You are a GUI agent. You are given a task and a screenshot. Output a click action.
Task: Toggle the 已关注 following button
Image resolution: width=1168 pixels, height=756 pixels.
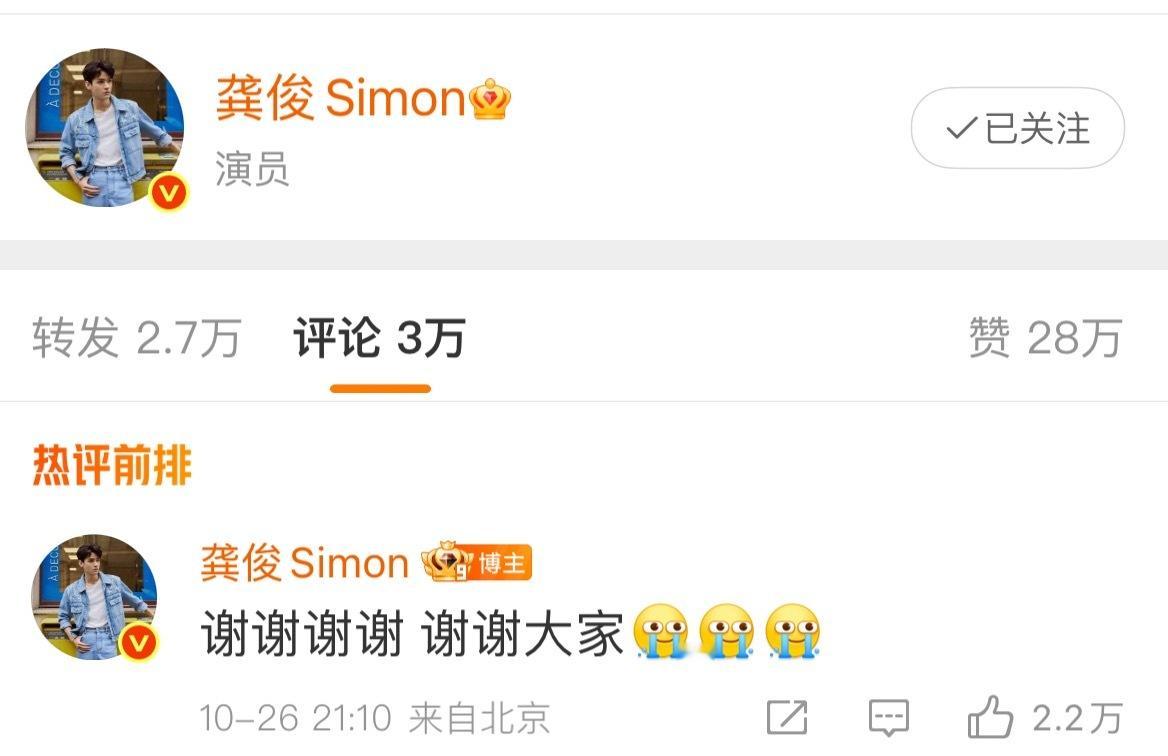1018,128
